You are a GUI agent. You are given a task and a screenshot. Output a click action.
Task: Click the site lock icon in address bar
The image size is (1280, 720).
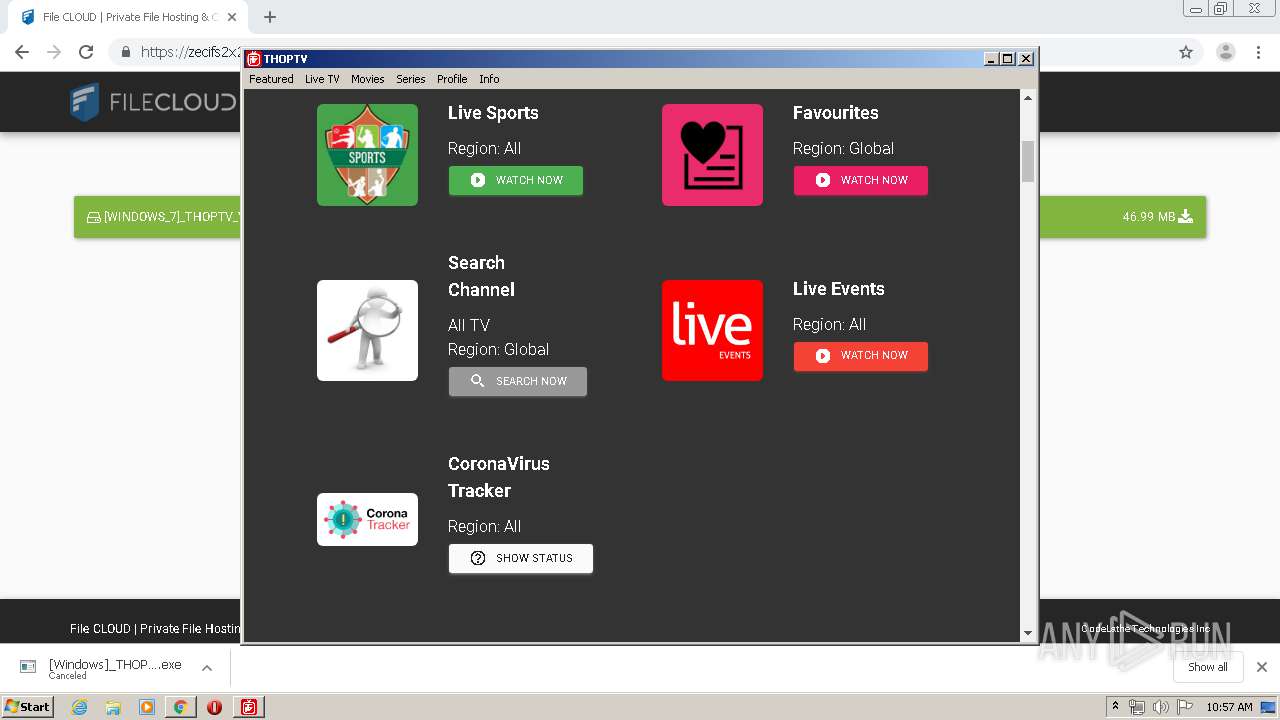[x=126, y=52]
